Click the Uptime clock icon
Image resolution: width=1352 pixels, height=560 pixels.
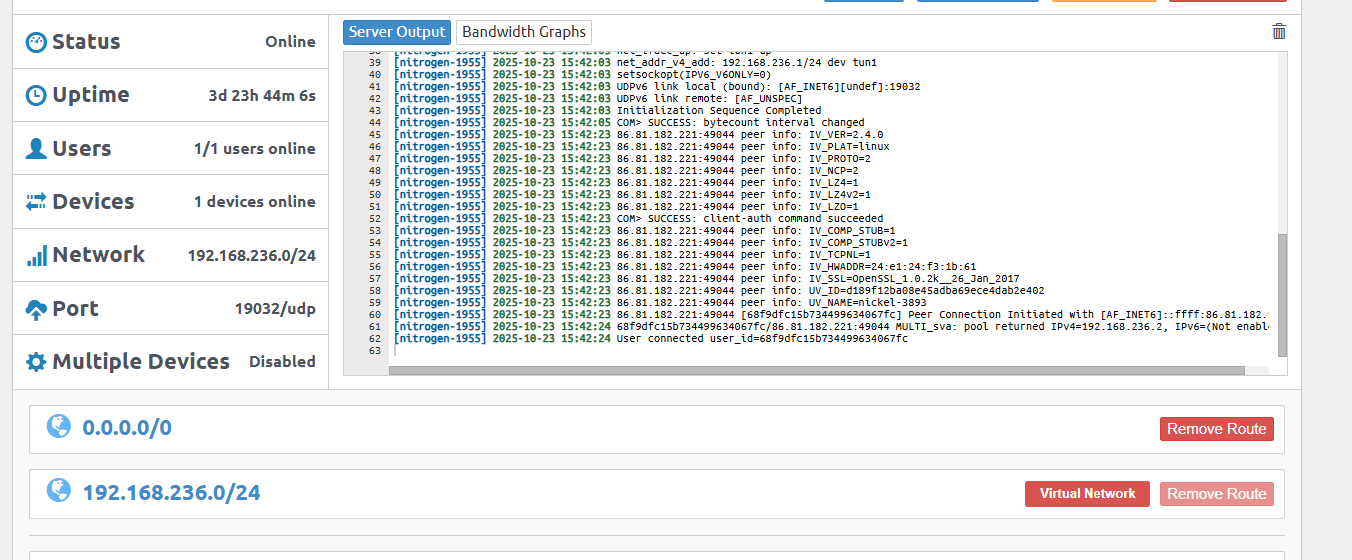click(36, 95)
